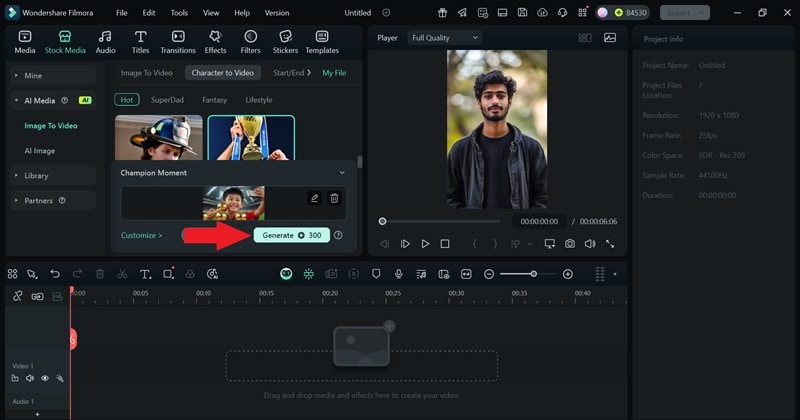Collapse the Champion Moment panel chevron

point(342,173)
